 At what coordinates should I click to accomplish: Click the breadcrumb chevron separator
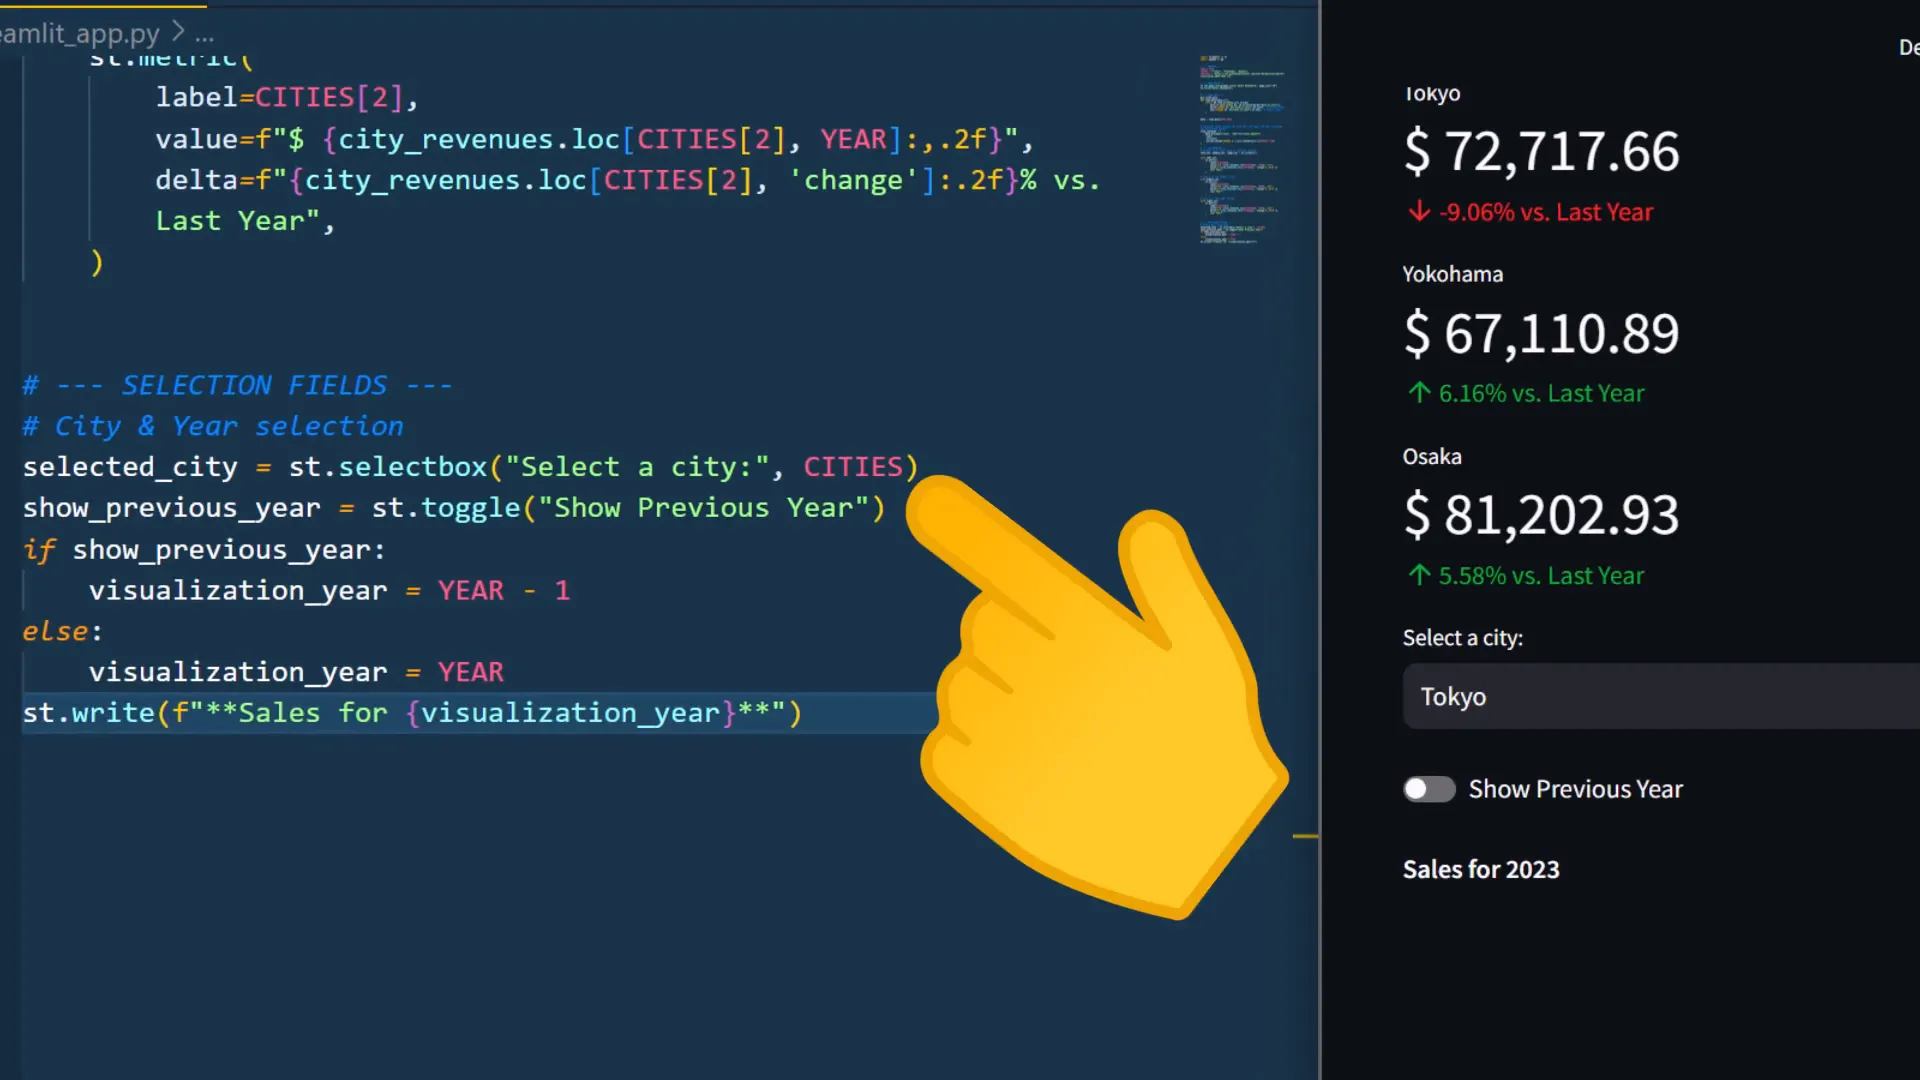[x=178, y=33]
